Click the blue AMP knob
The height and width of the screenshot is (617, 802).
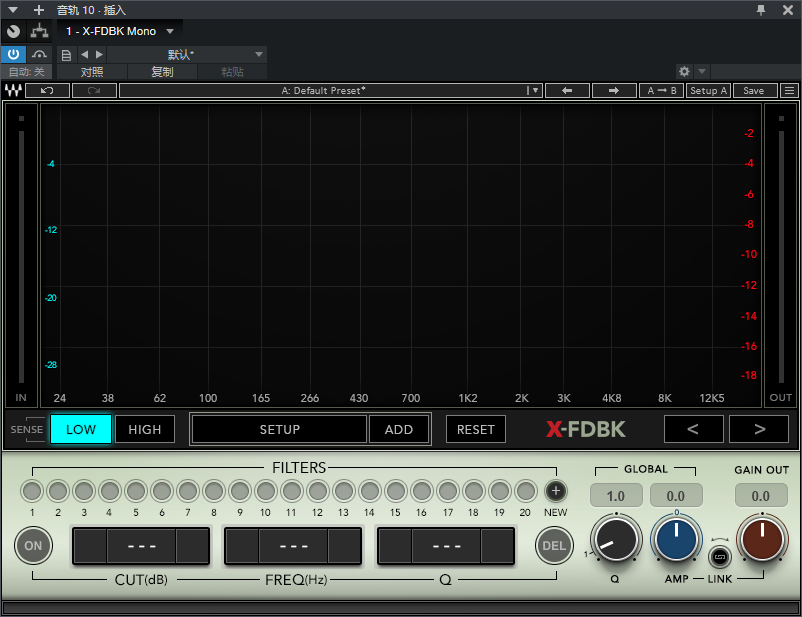[x=676, y=539]
